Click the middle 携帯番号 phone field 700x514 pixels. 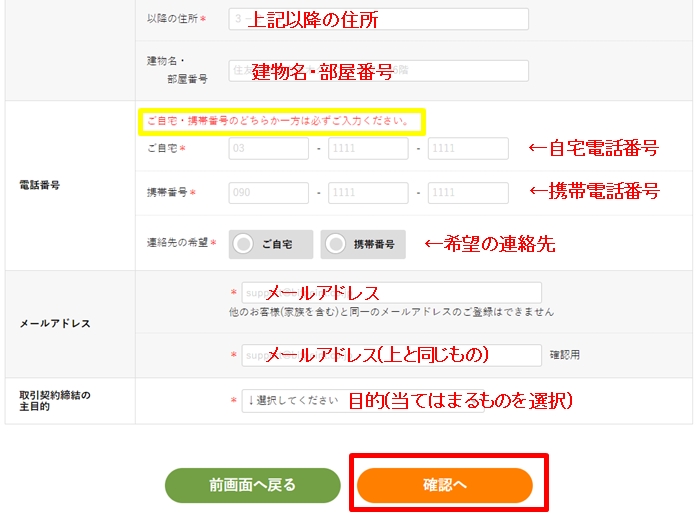tap(368, 193)
